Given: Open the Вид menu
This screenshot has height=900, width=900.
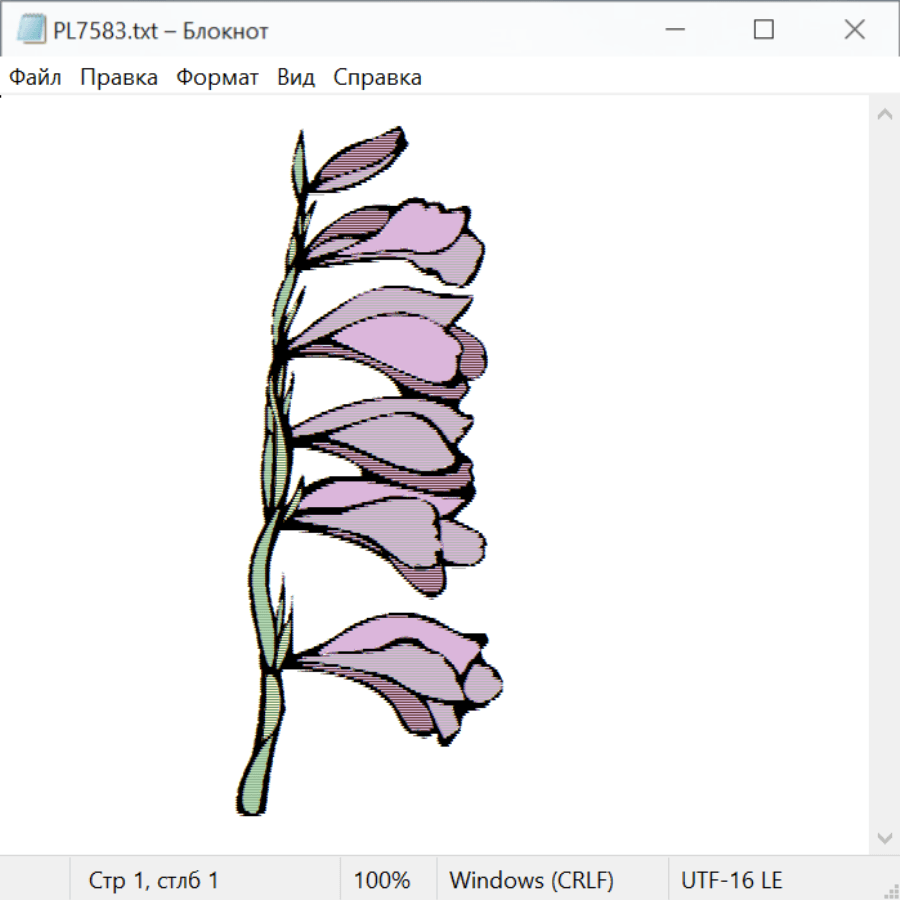Looking at the screenshot, I should [x=296, y=78].
